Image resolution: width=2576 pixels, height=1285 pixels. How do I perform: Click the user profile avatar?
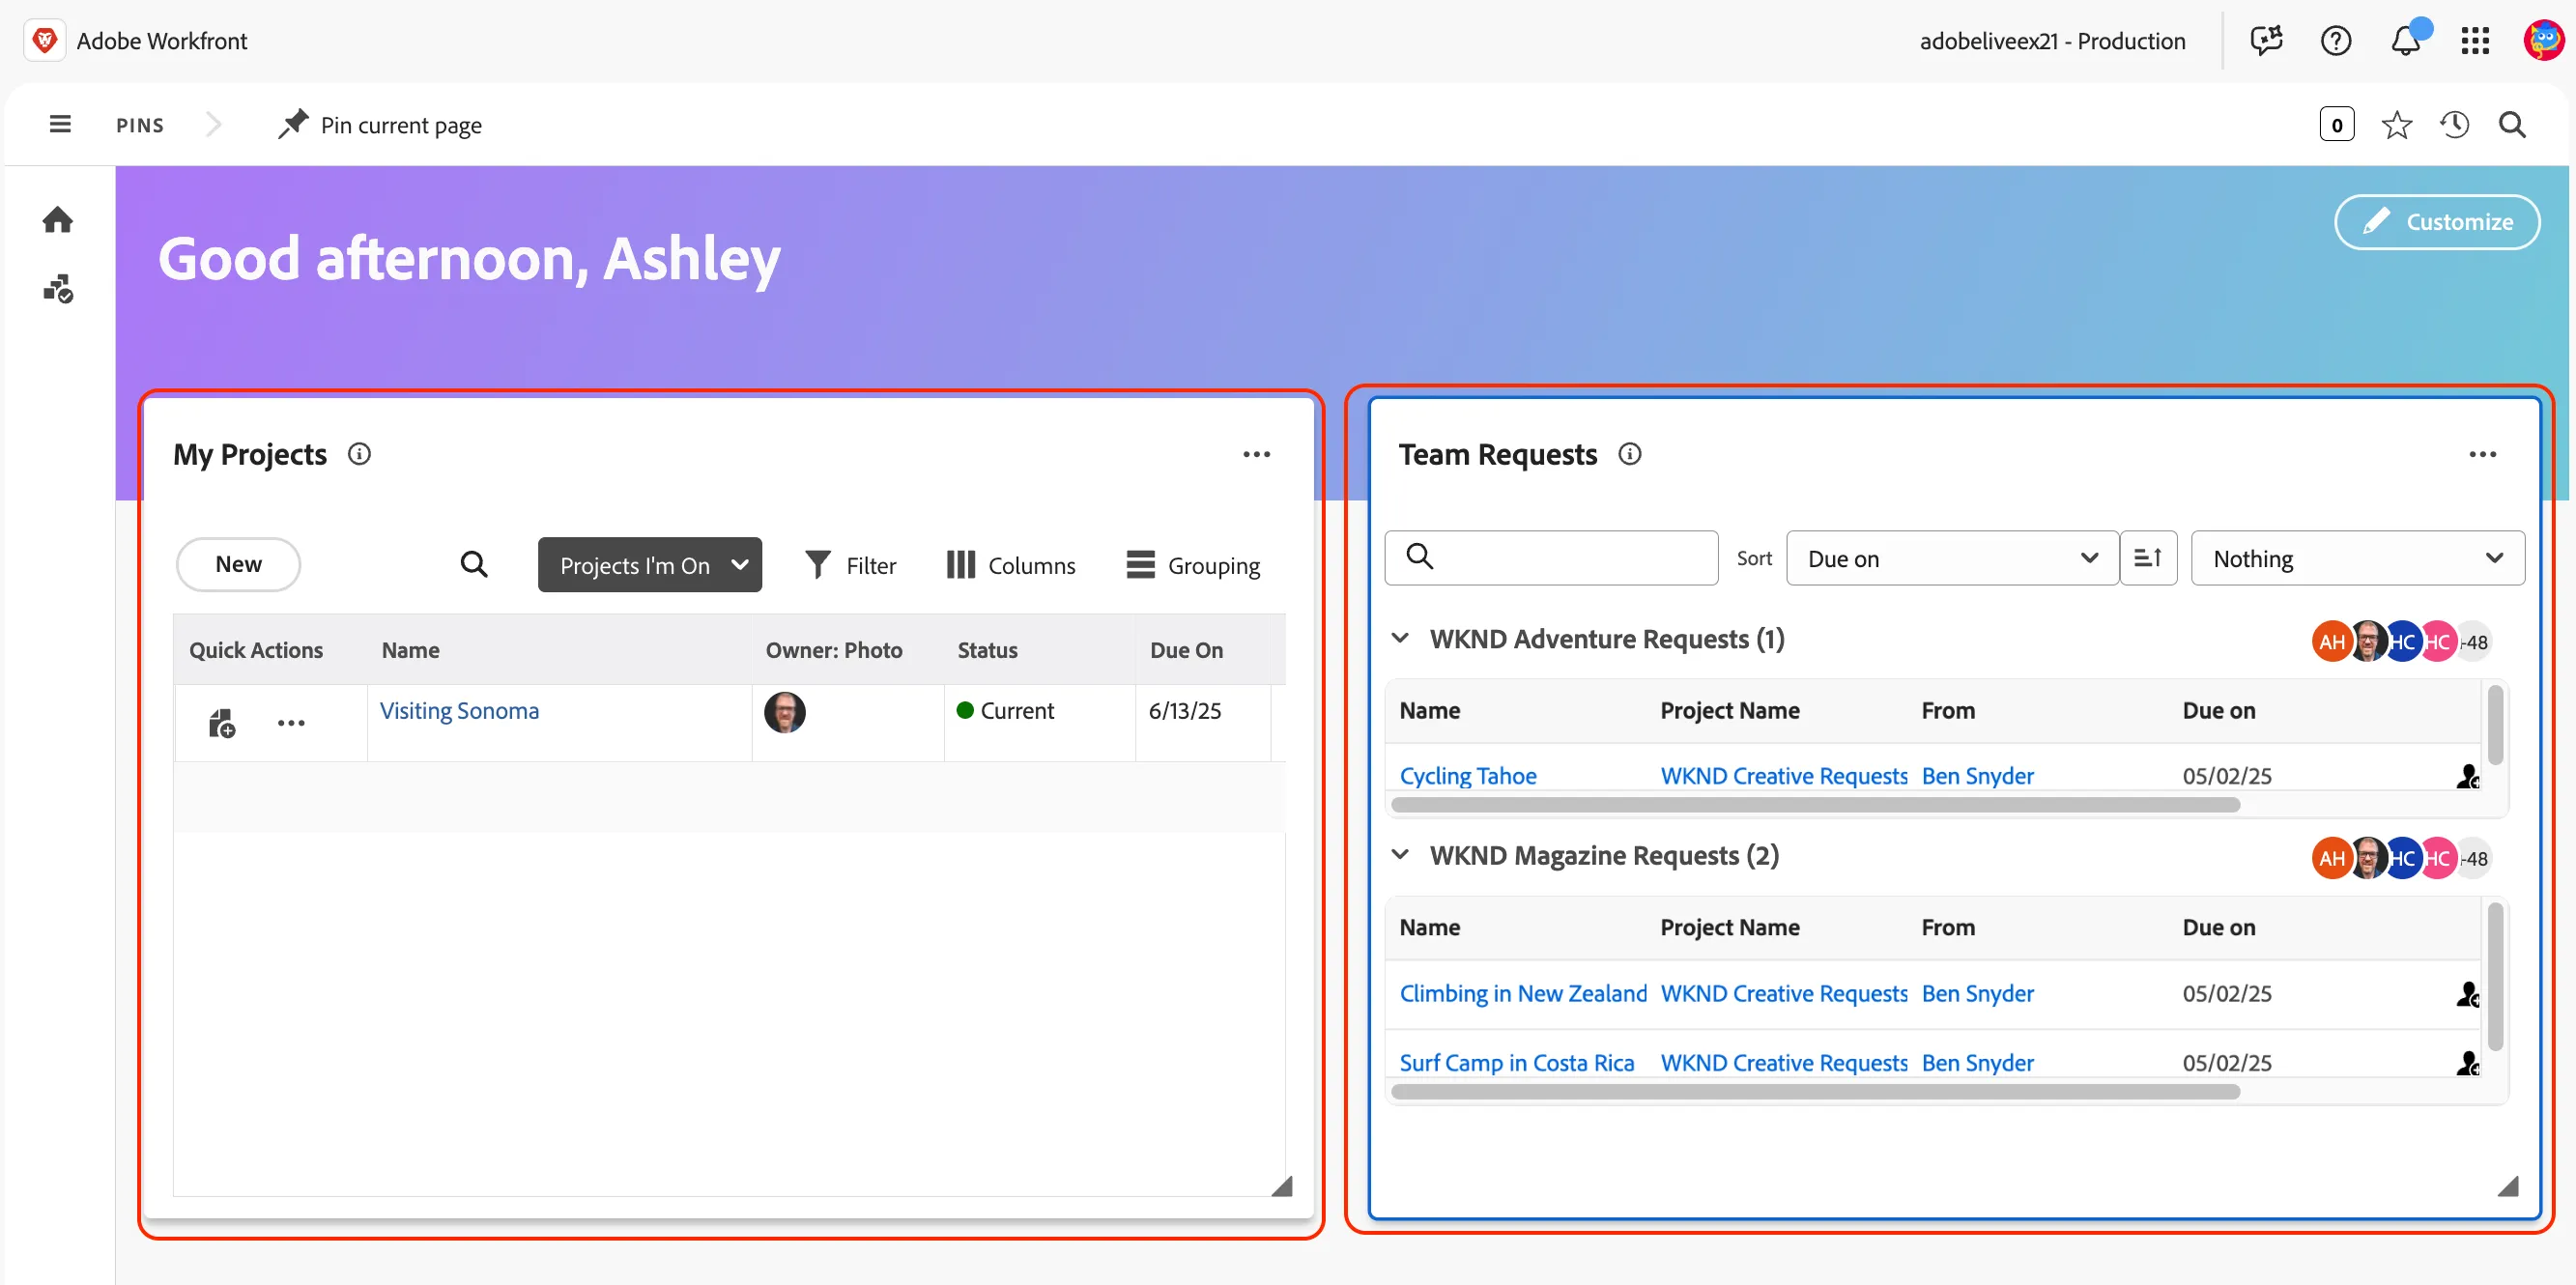(2543, 41)
